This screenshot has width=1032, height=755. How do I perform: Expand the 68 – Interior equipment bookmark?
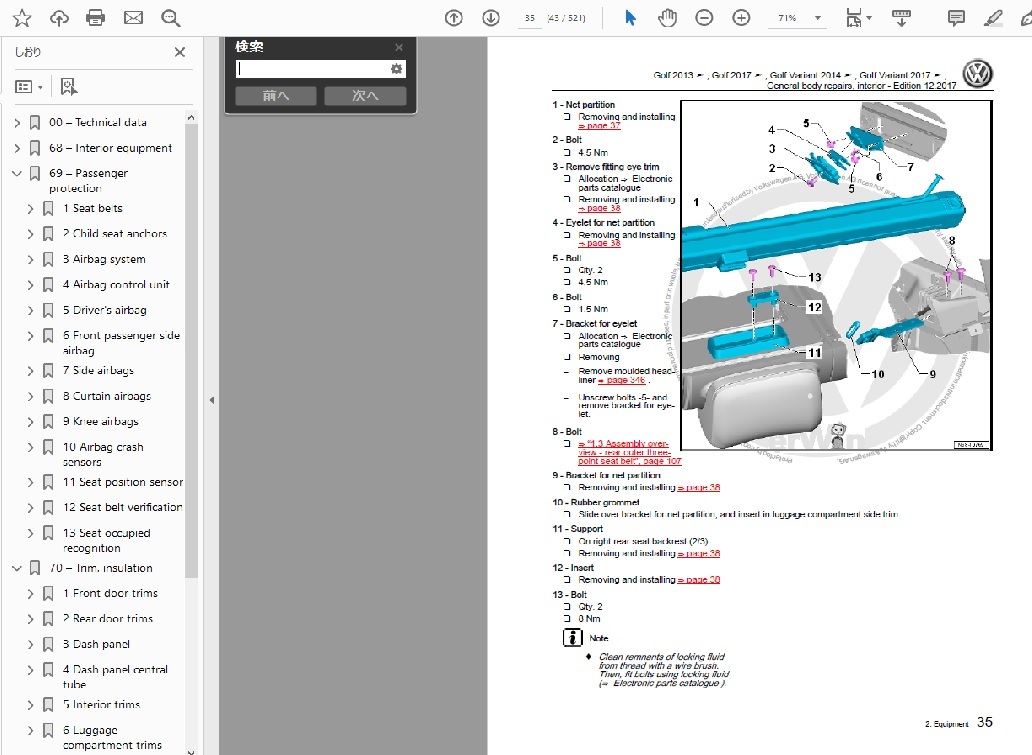[x=17, y=148]
